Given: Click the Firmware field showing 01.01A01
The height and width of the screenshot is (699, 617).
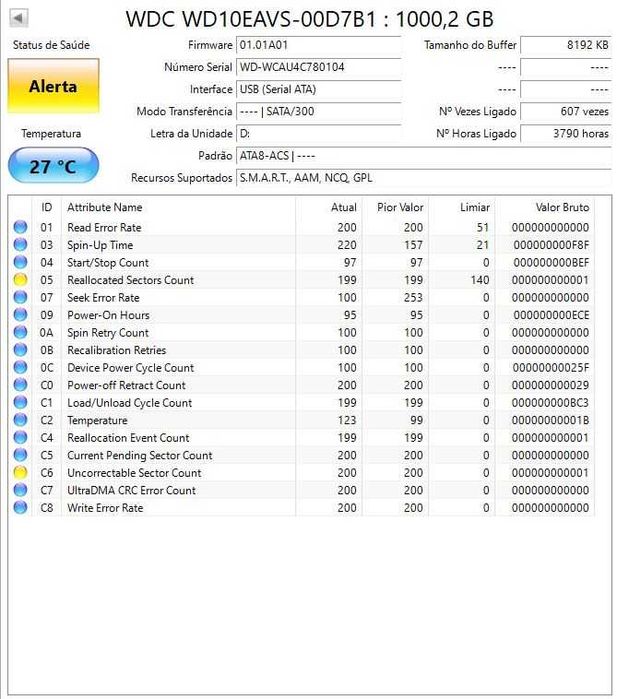Looking at the screenshot, I should [319, 45].
